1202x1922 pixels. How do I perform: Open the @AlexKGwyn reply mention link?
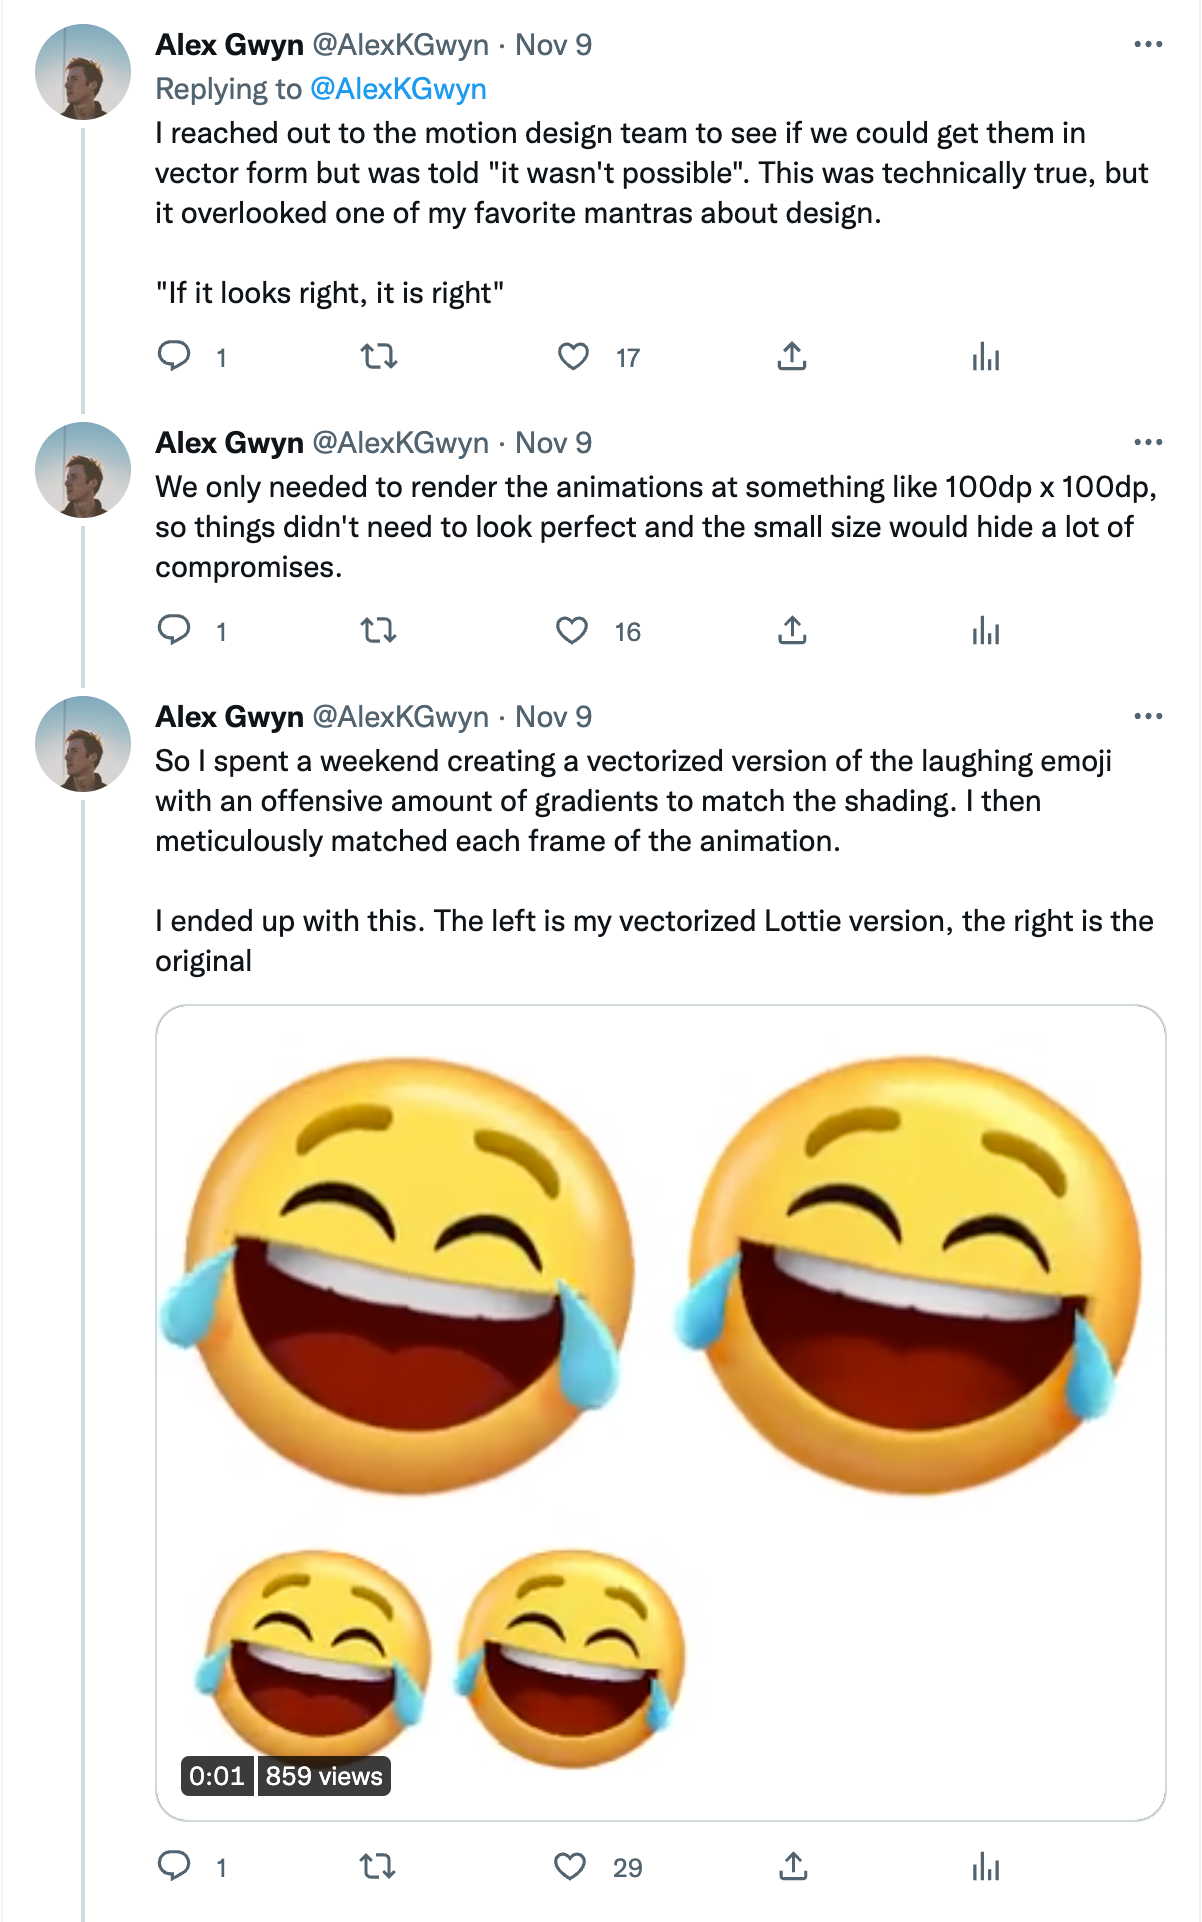(398, 89)
